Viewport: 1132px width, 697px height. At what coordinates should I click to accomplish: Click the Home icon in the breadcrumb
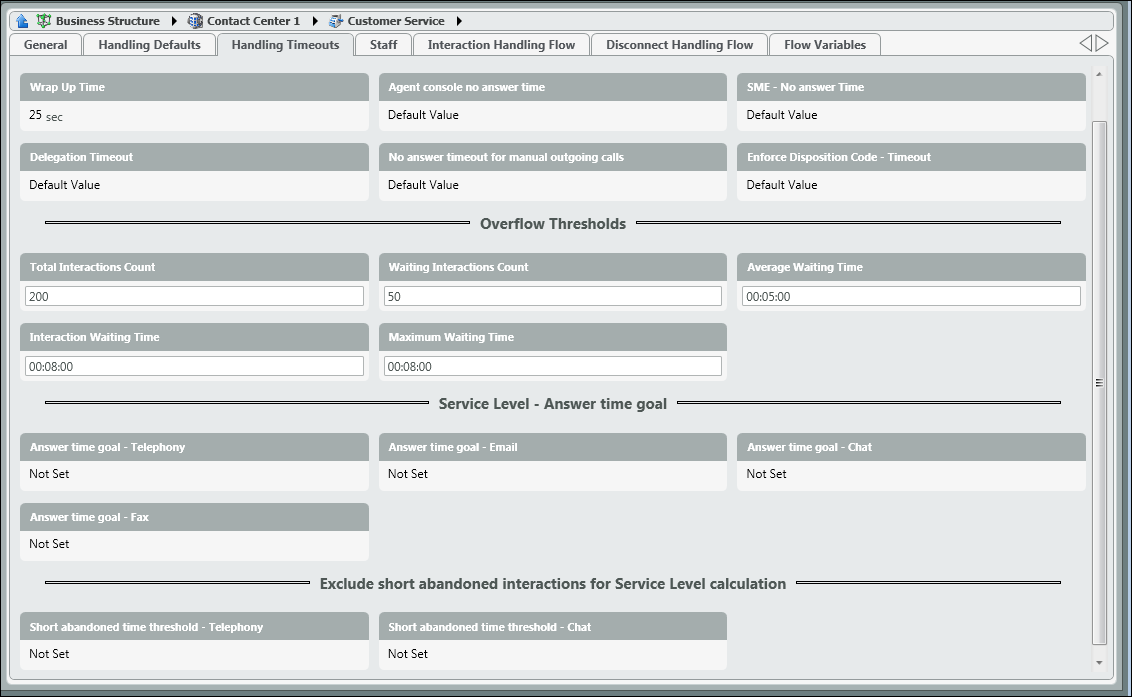[x=22, y=21]
